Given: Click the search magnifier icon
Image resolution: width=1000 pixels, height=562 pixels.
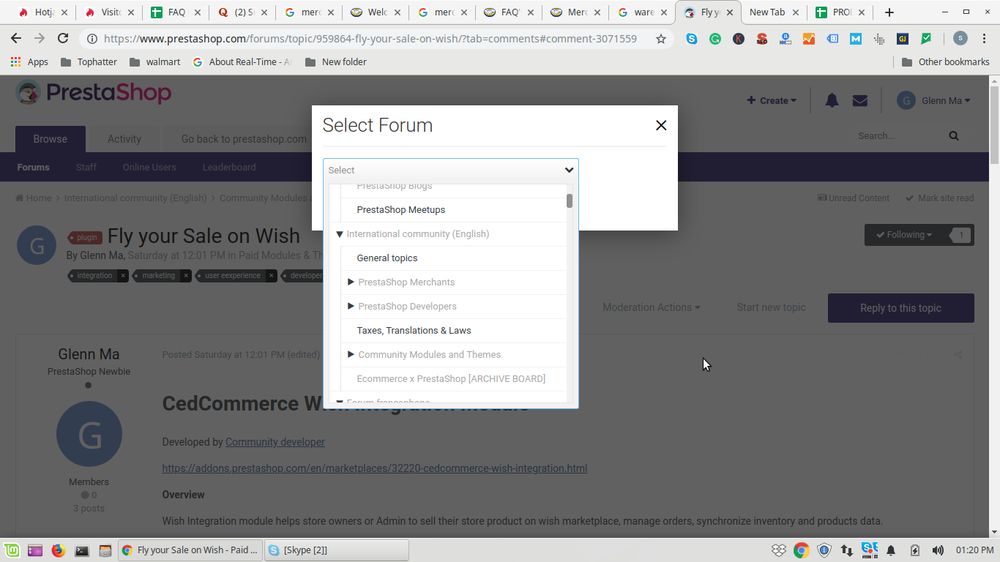Looking at the screenshot, I should [954, 136].
